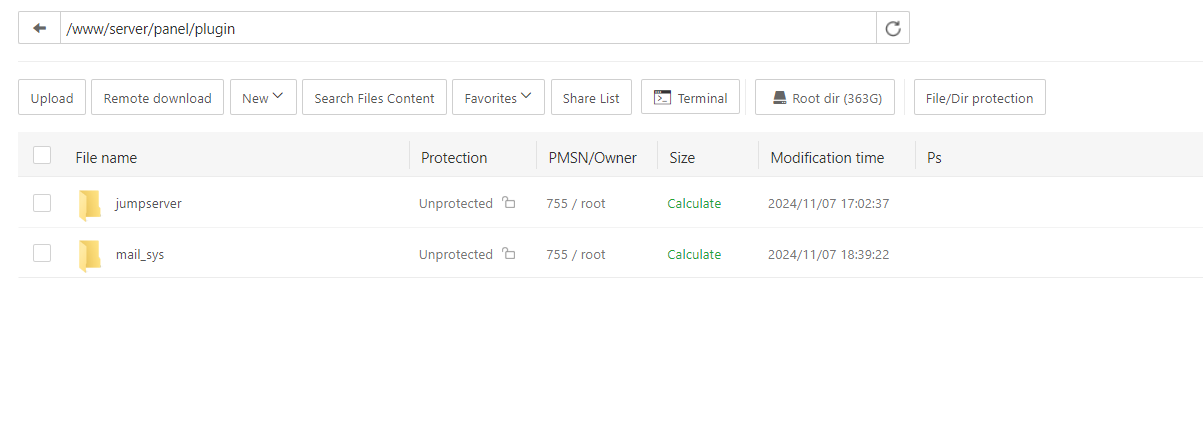Calculate size of the jumpserver folder
The height and width of the screenshot is (447, 1203).
point(694,203)
